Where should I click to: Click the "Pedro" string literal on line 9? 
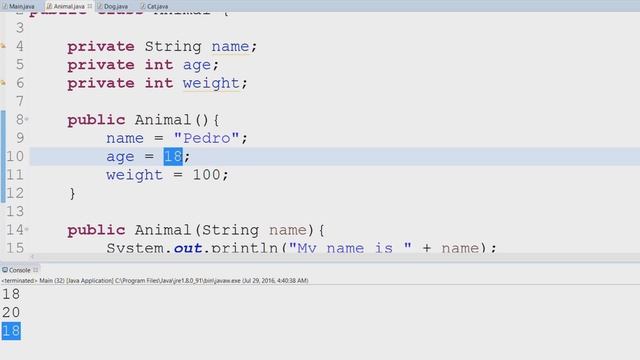(x=206, y=138)
